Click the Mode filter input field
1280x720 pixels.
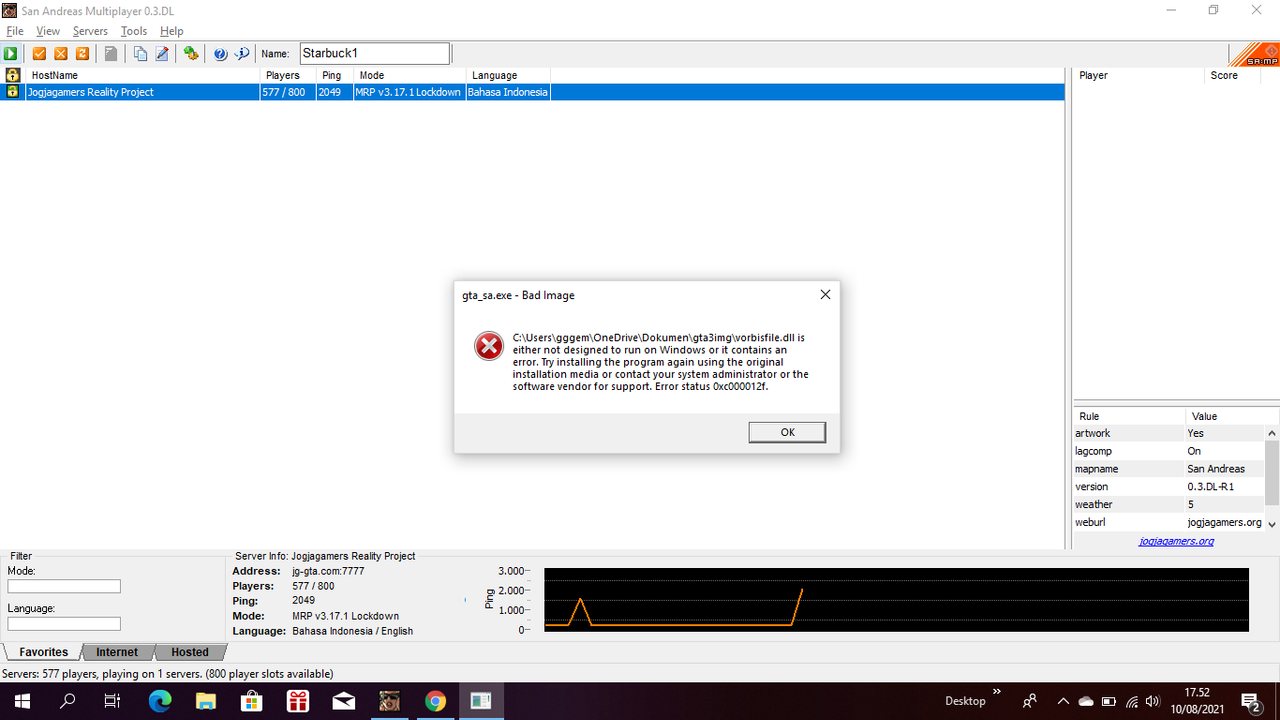(64, 587)
